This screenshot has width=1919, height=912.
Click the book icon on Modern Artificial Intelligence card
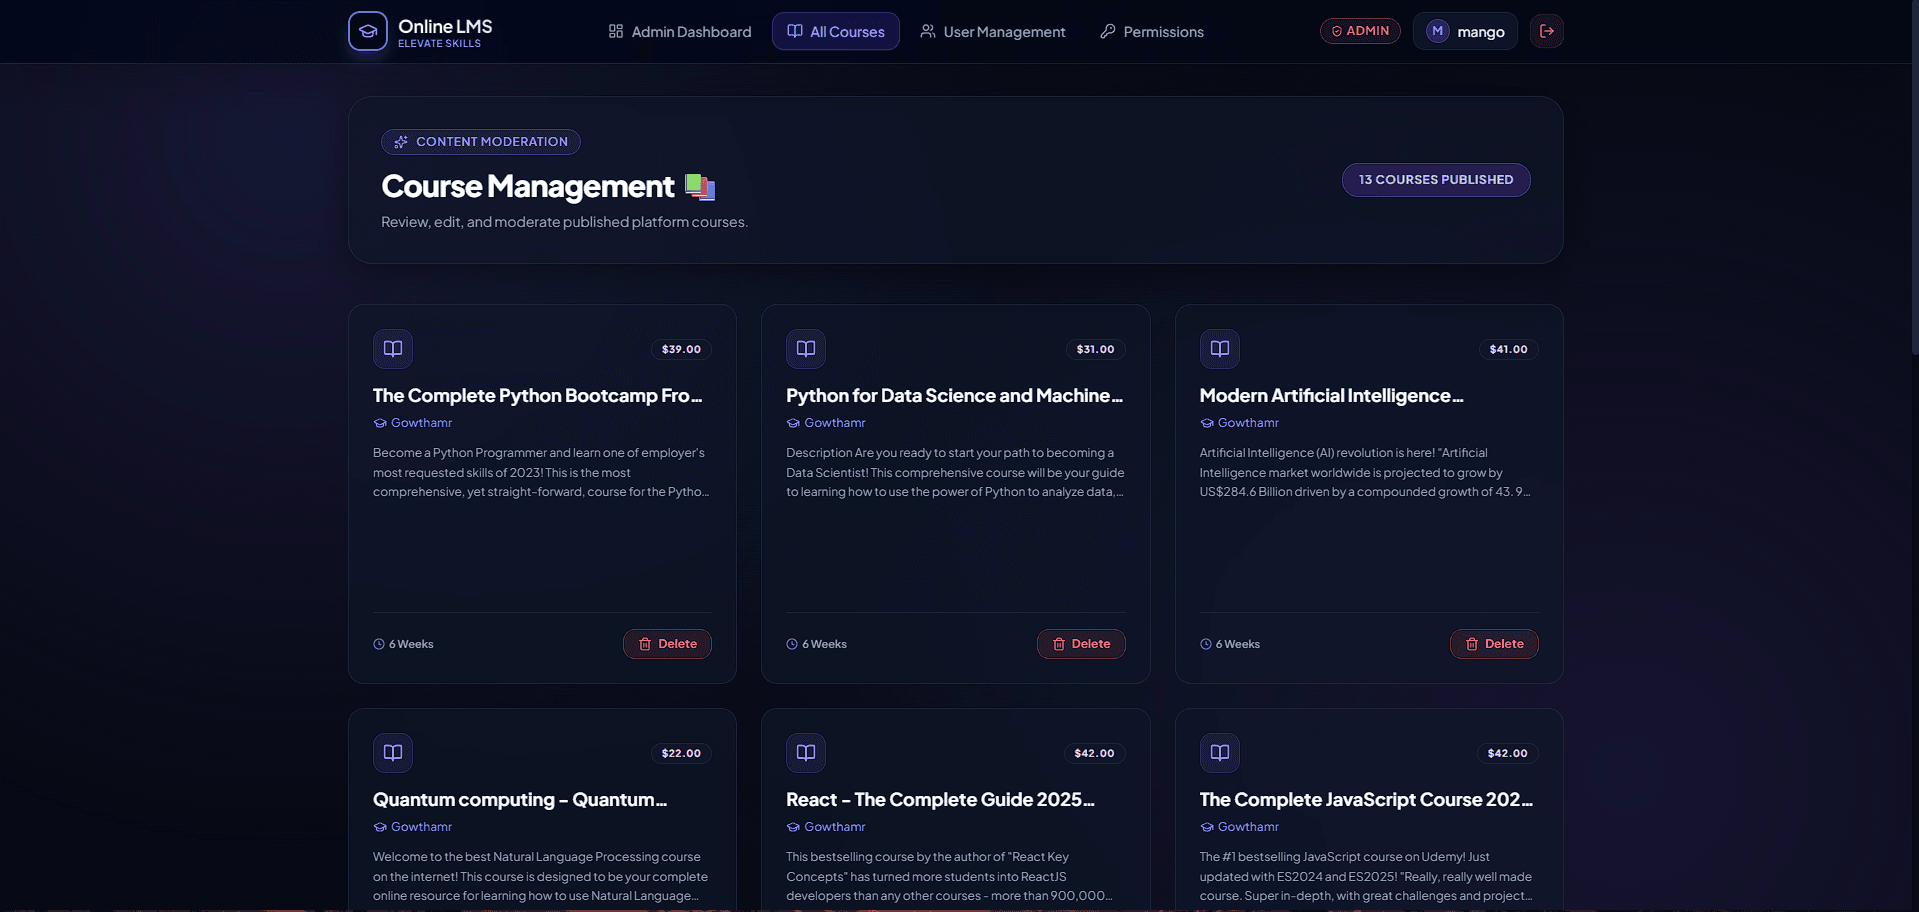point(1220,349)
